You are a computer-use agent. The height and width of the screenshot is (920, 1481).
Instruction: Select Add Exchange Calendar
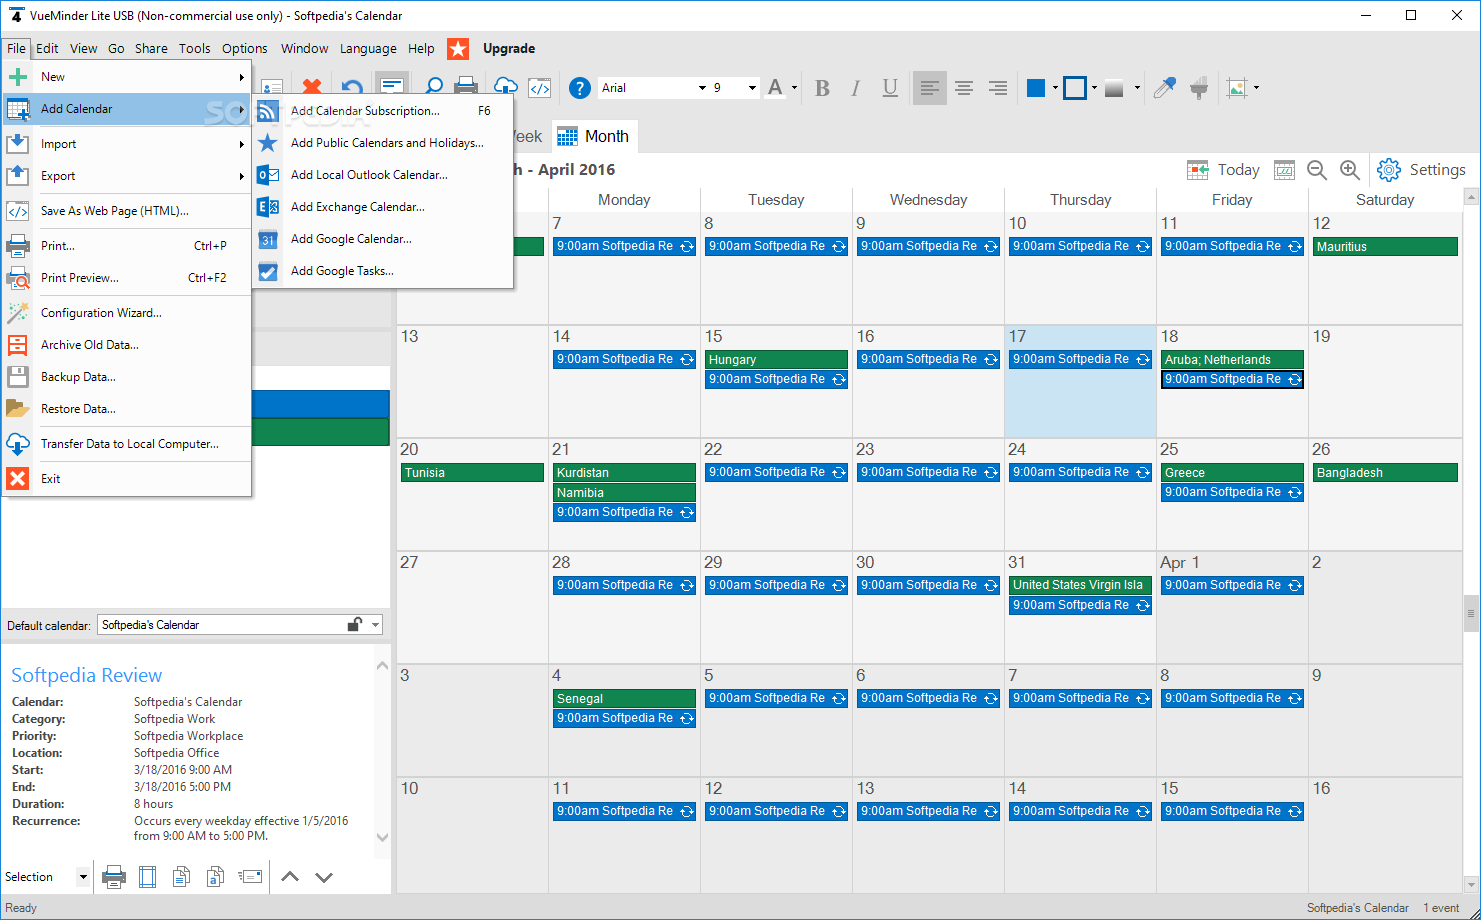(383, 207)
